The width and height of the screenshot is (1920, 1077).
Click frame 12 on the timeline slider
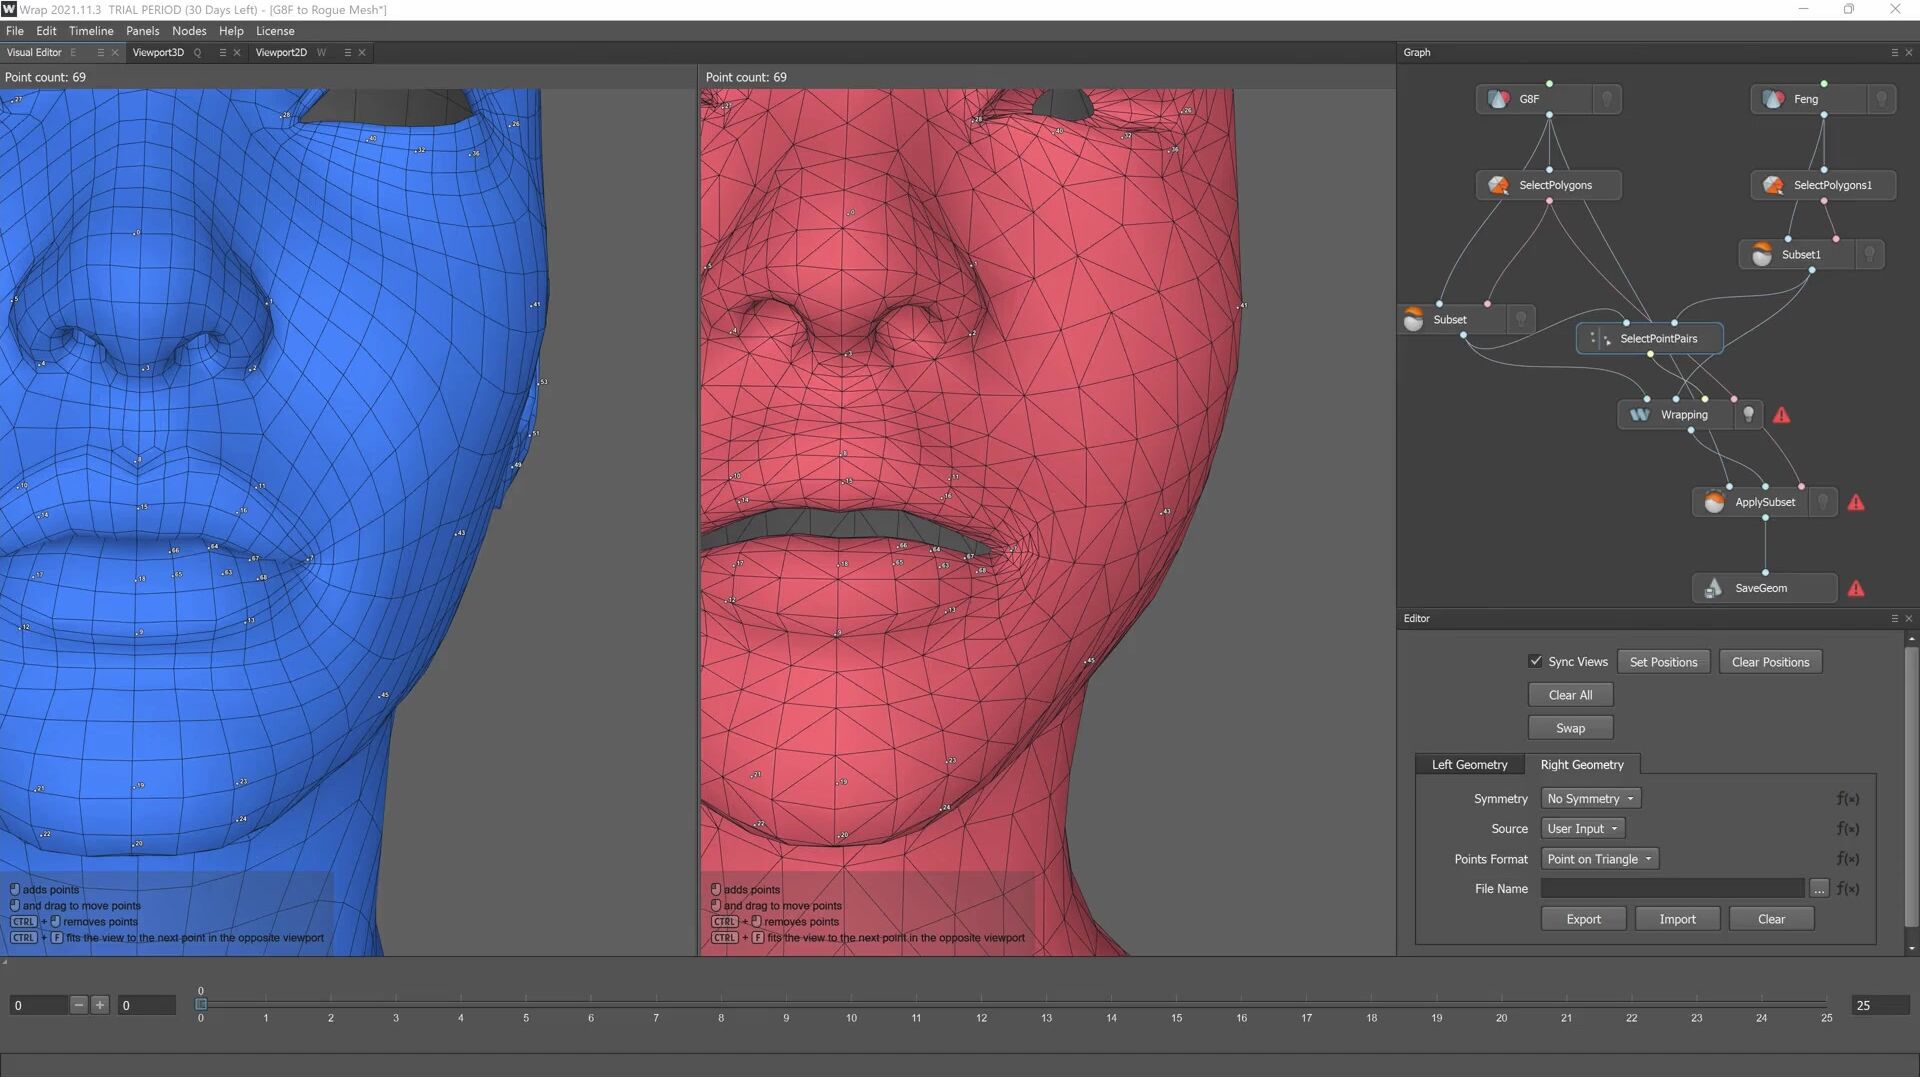click(x=981, y=1004)
